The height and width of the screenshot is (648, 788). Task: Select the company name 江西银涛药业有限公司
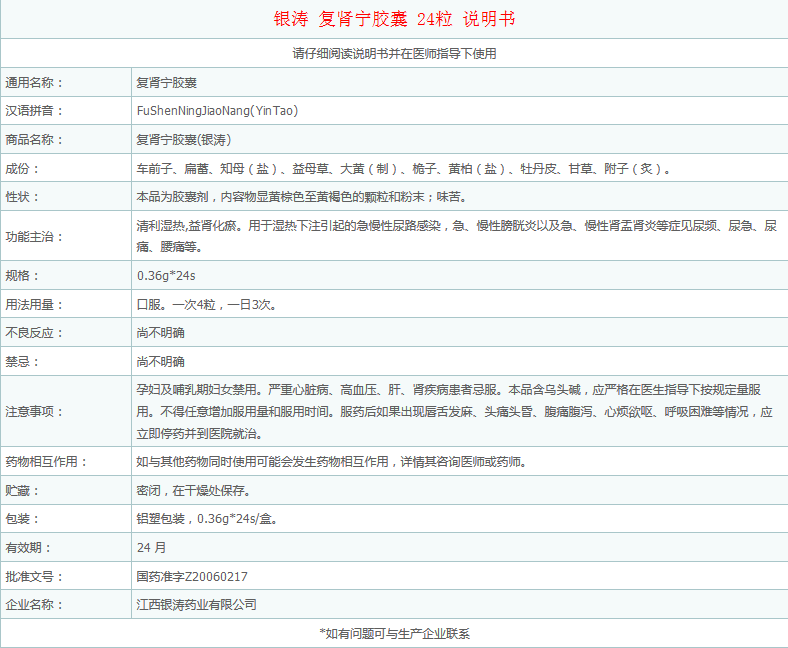[196, 604]
